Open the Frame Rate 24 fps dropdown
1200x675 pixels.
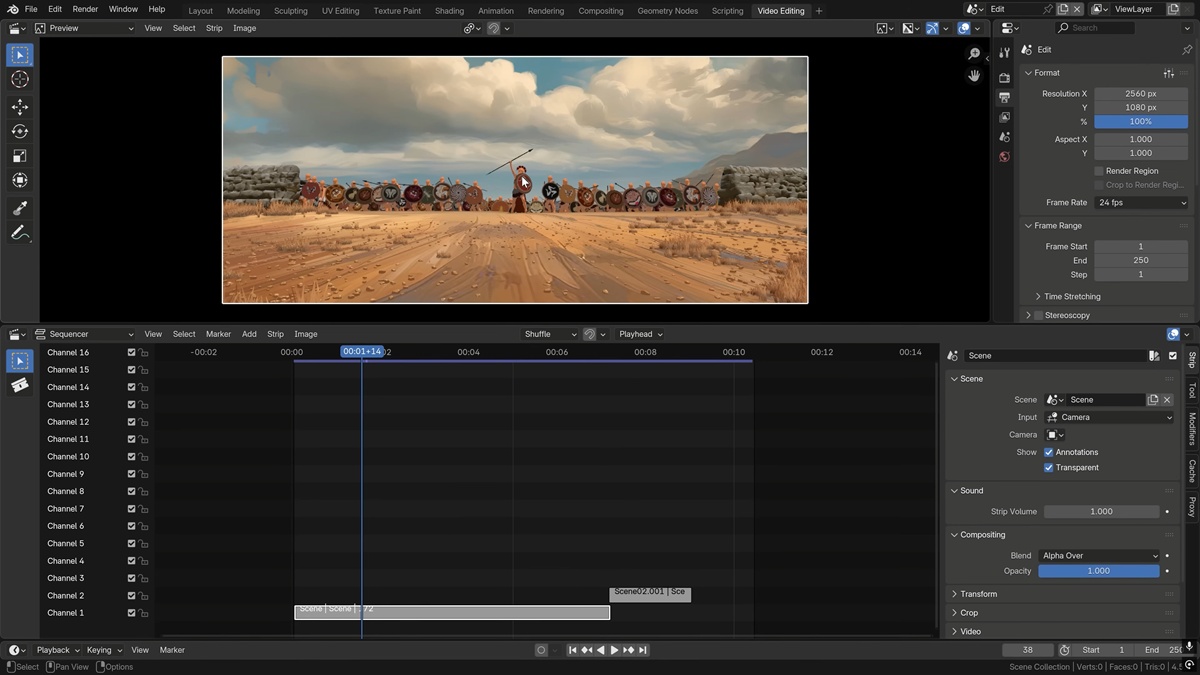click(1141, 203)
